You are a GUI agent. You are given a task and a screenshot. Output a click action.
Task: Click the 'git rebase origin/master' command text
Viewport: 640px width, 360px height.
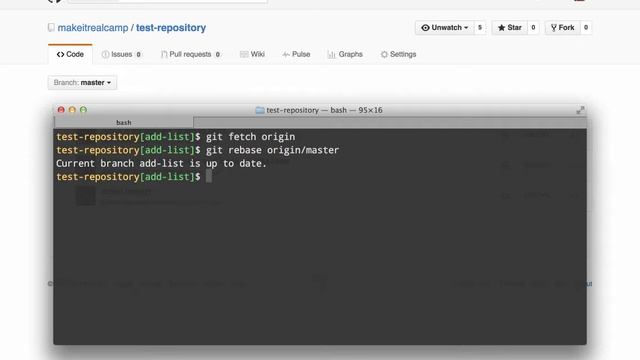click(272, 150)
